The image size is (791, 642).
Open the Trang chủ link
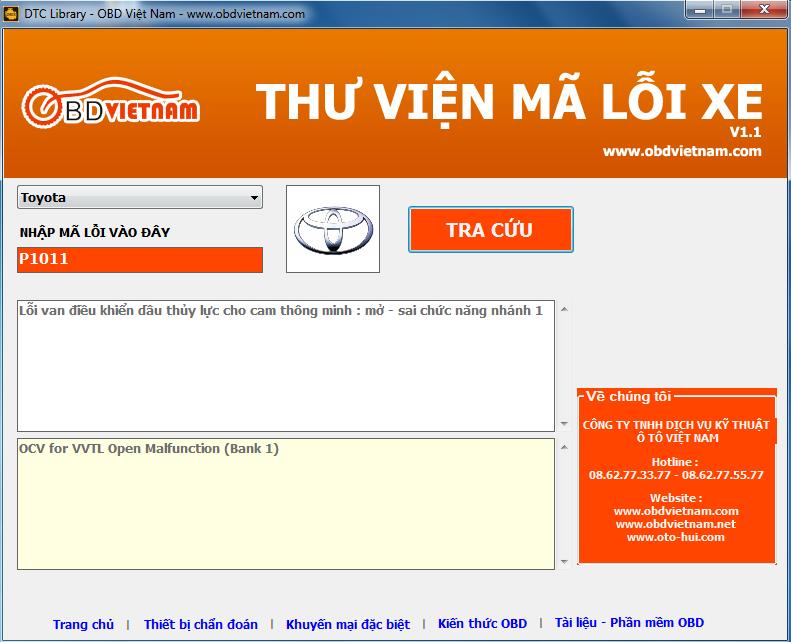pos(83,624)
